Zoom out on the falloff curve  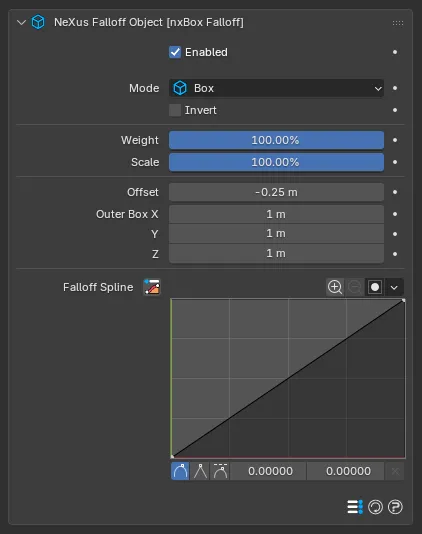355,287
